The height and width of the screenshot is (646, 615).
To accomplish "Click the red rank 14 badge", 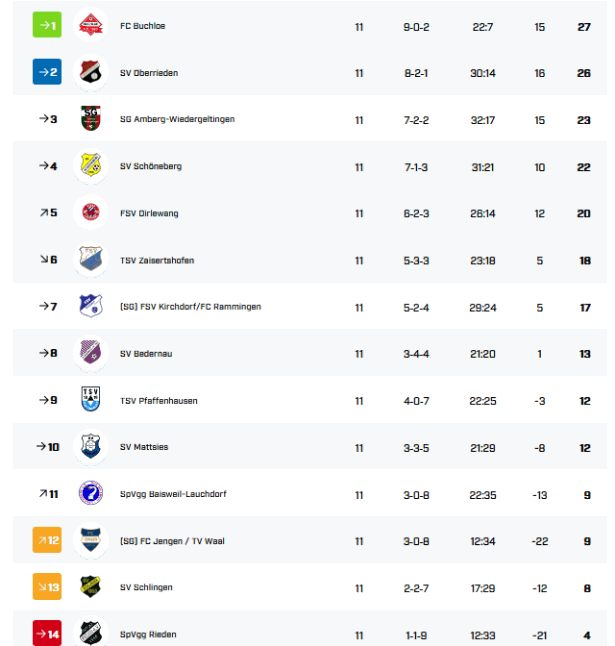I will click(48, 633).
